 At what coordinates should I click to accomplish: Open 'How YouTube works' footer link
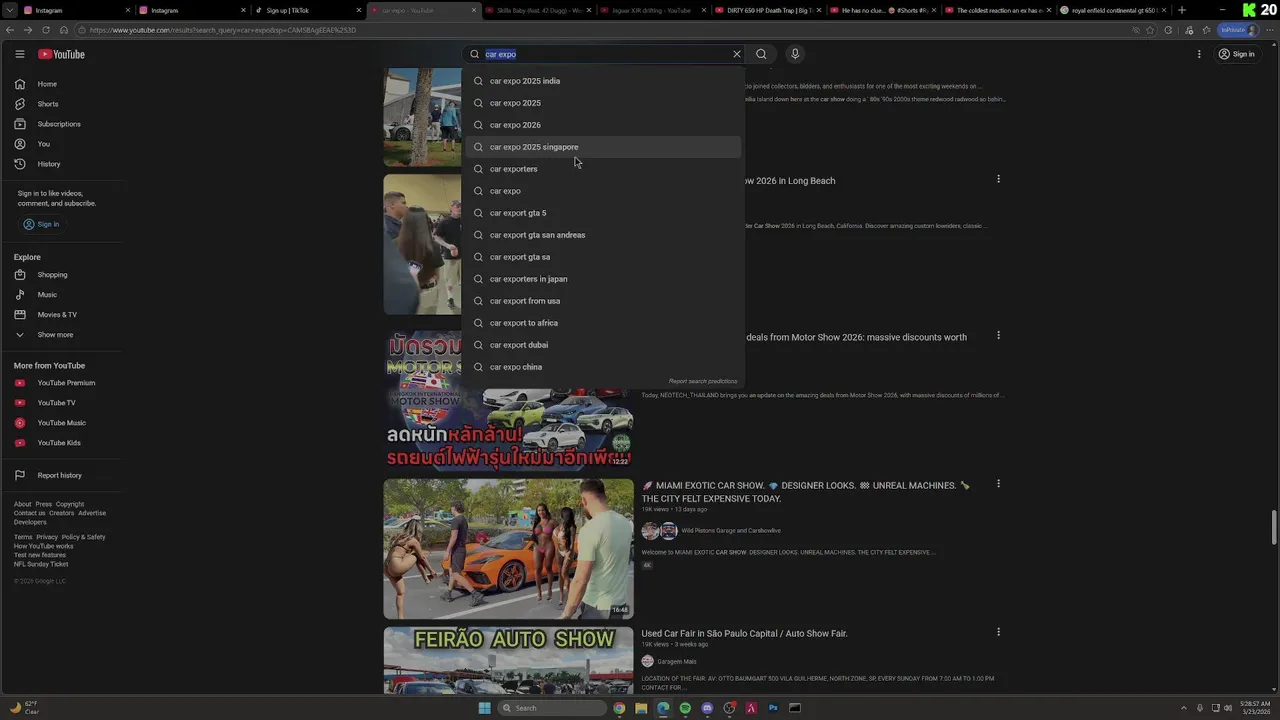point(44,546)
